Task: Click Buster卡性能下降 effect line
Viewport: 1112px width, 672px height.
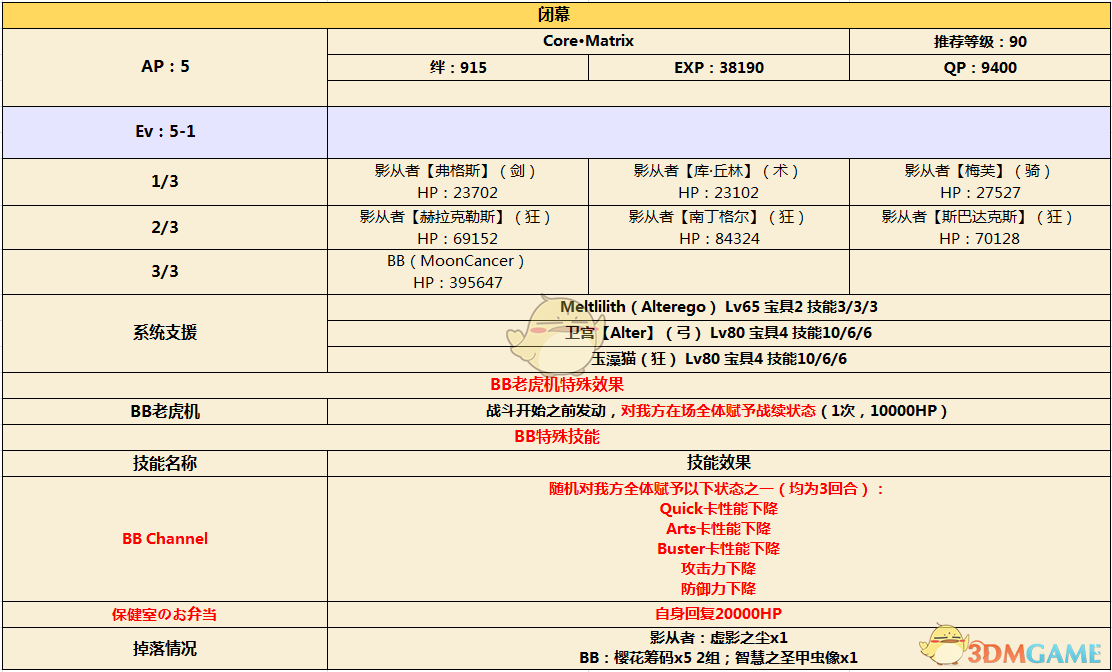Action: pos(718,549)
